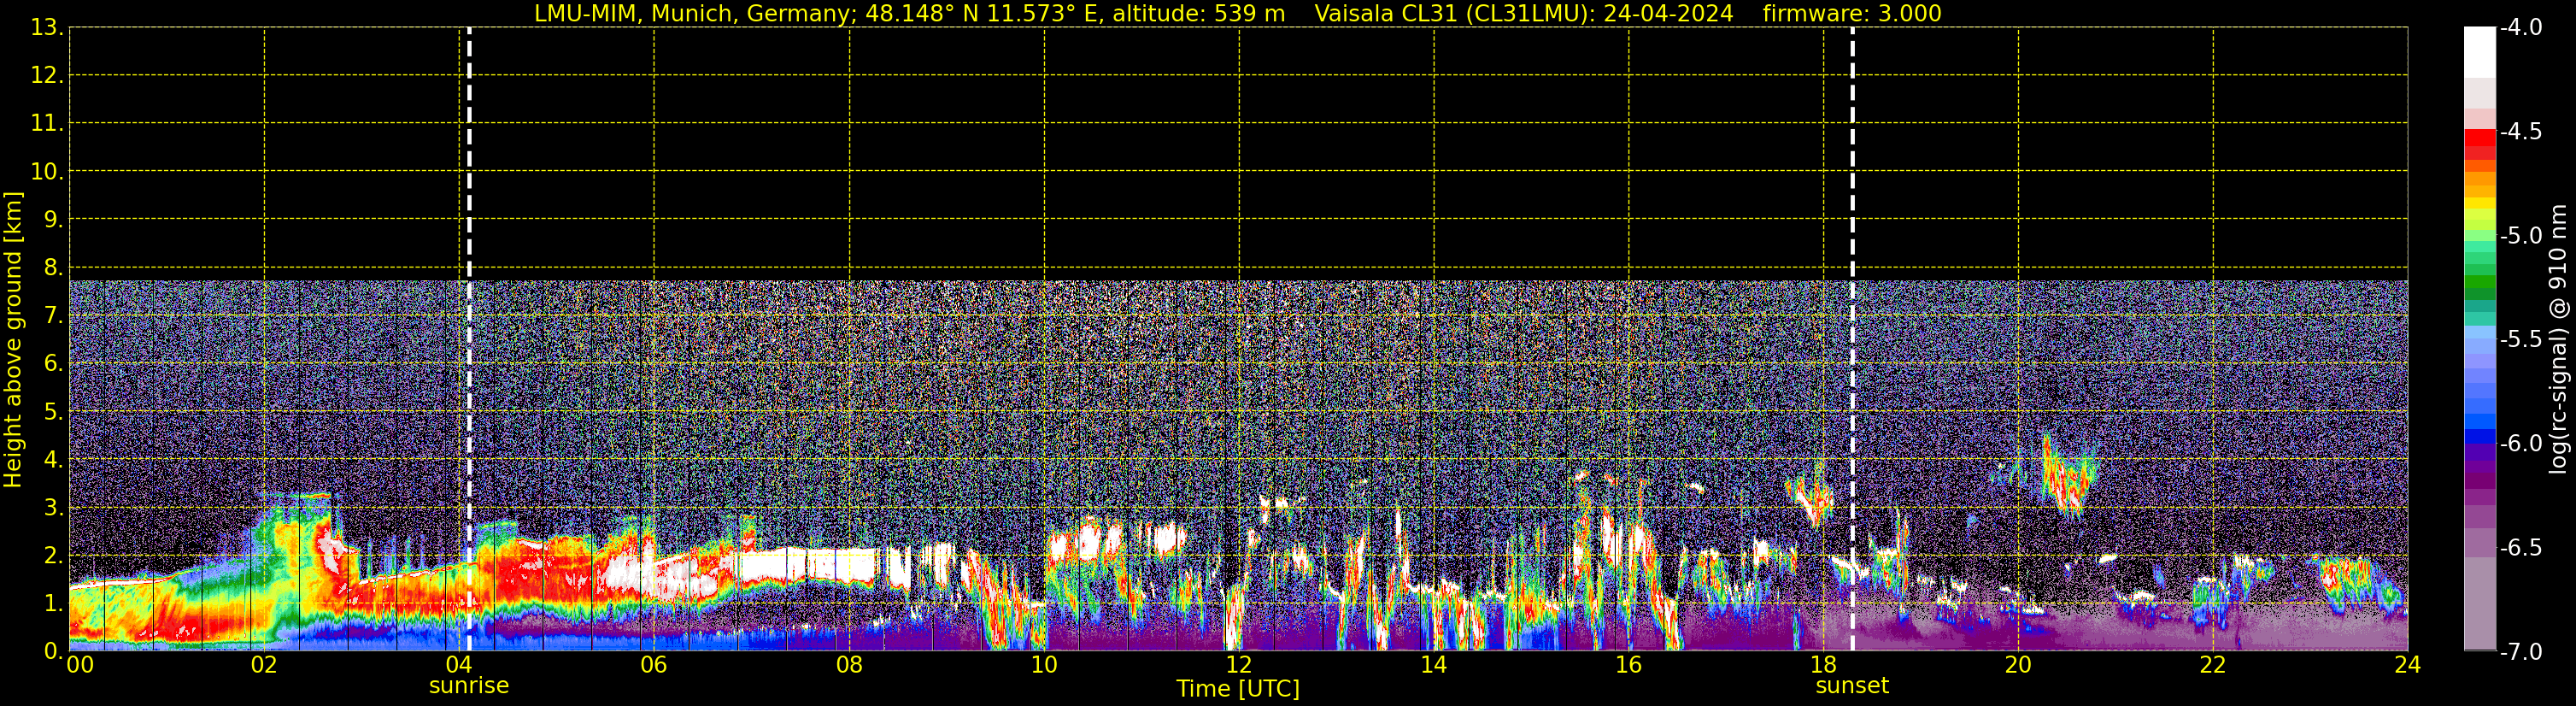Click the '6.' height axis tick label

click(x=53, y=363)
